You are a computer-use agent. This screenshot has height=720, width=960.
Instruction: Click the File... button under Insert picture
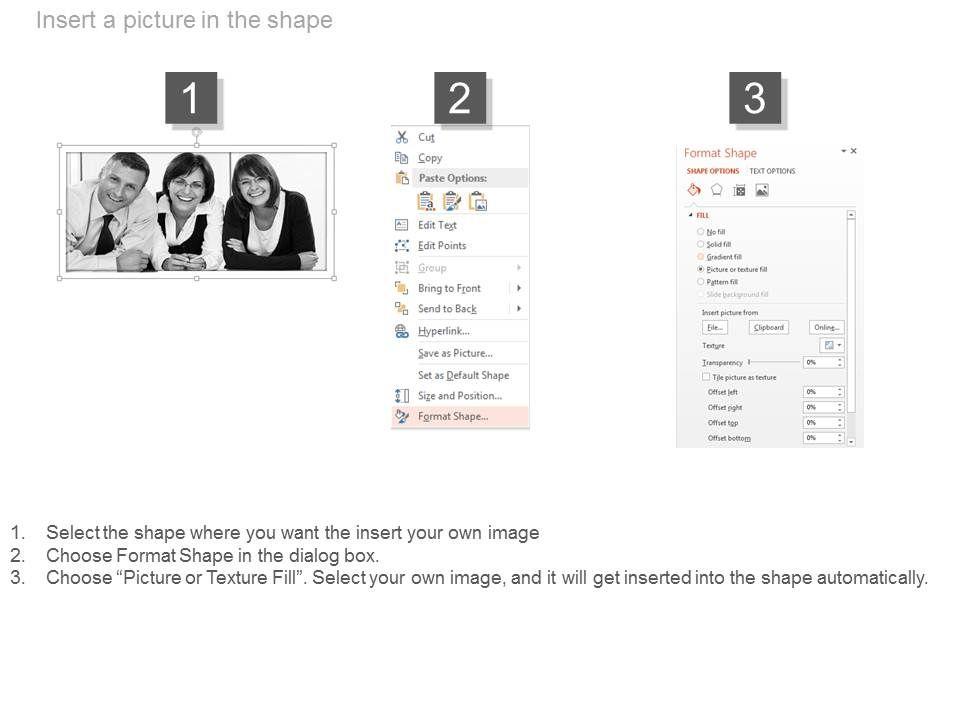click(x=714, y=328)
